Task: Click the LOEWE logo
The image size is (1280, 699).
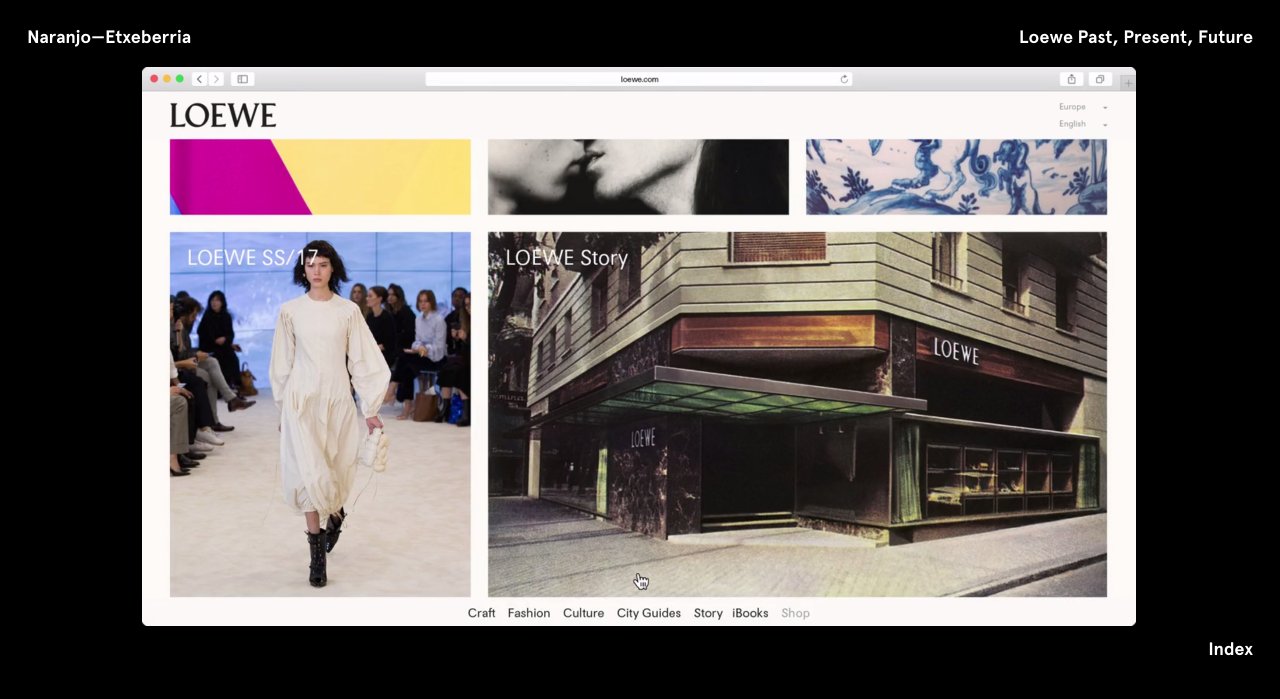Action: click(x=223, y=115)
